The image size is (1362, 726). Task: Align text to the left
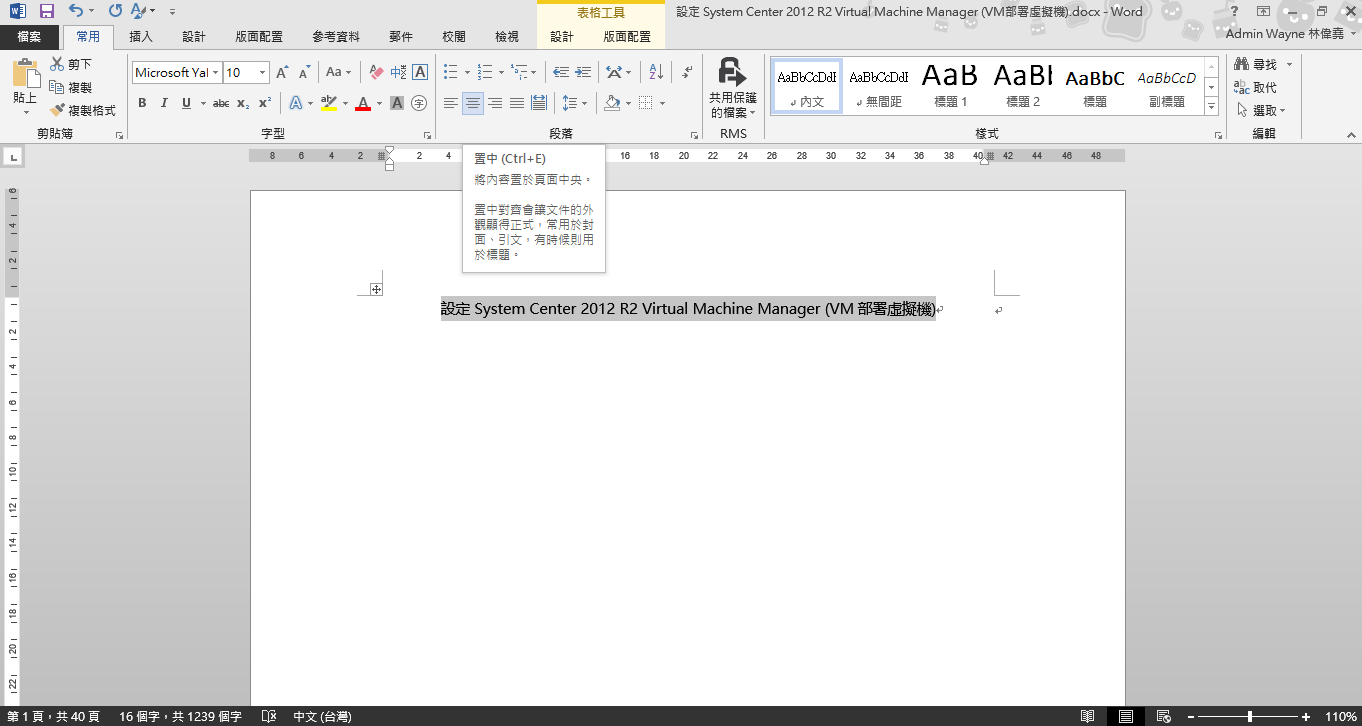451,103
